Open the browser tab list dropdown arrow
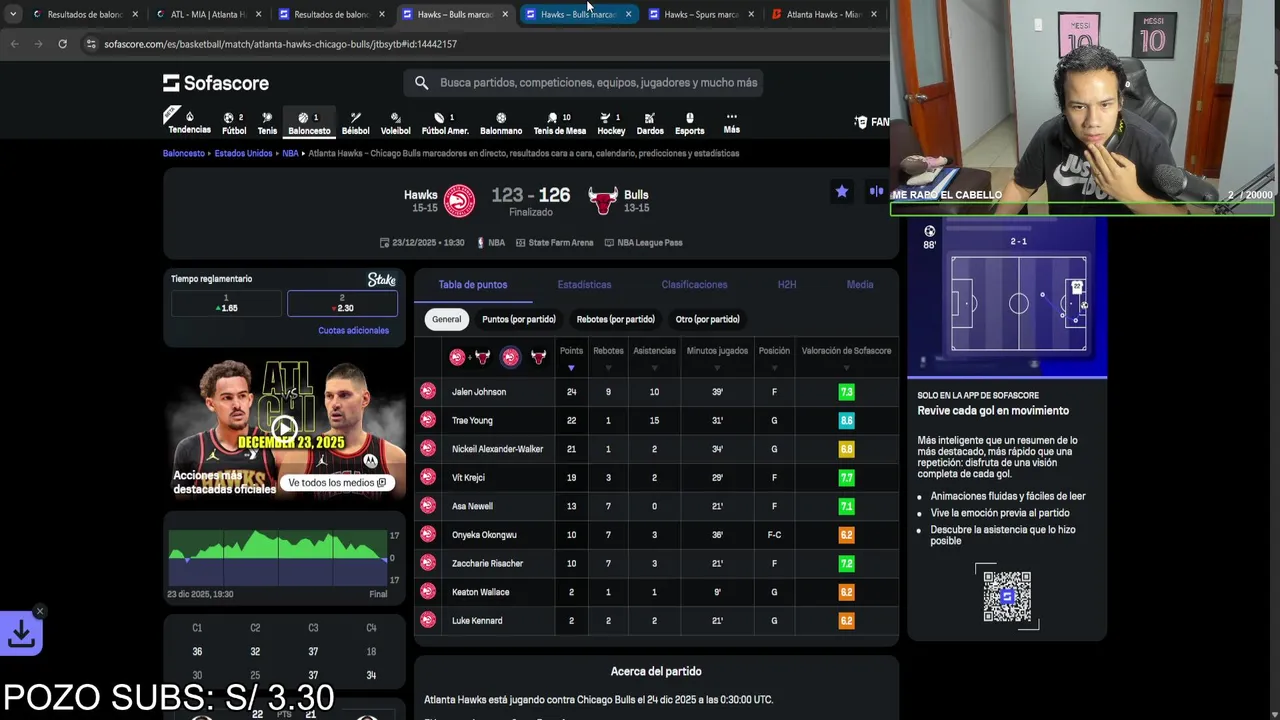This screenshot has height=720, width=1280. pyautogui.click(x=13, y=14)
